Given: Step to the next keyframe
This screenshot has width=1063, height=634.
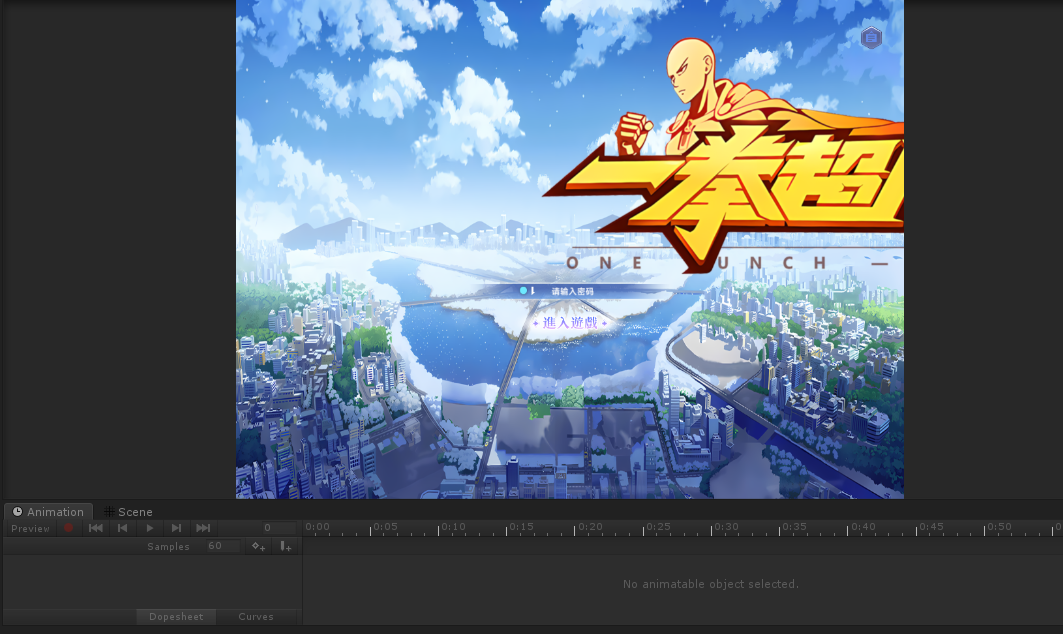Looking at the screenshot, I should click(x=176, y=528).
